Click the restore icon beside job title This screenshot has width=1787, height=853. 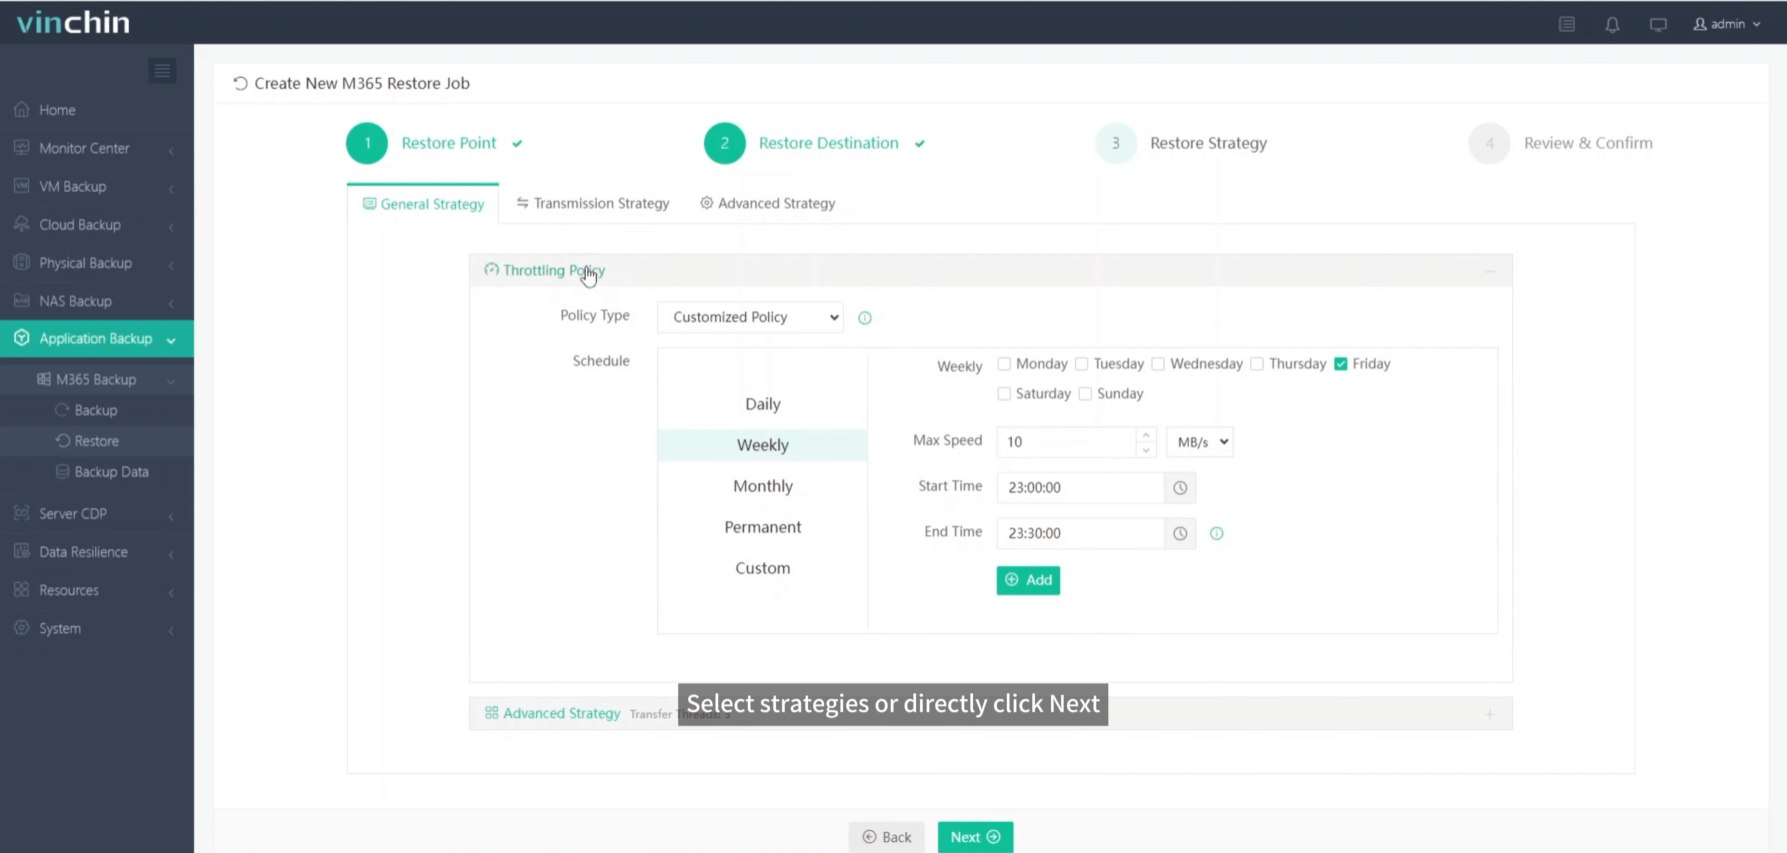click(x=240, y=83)
